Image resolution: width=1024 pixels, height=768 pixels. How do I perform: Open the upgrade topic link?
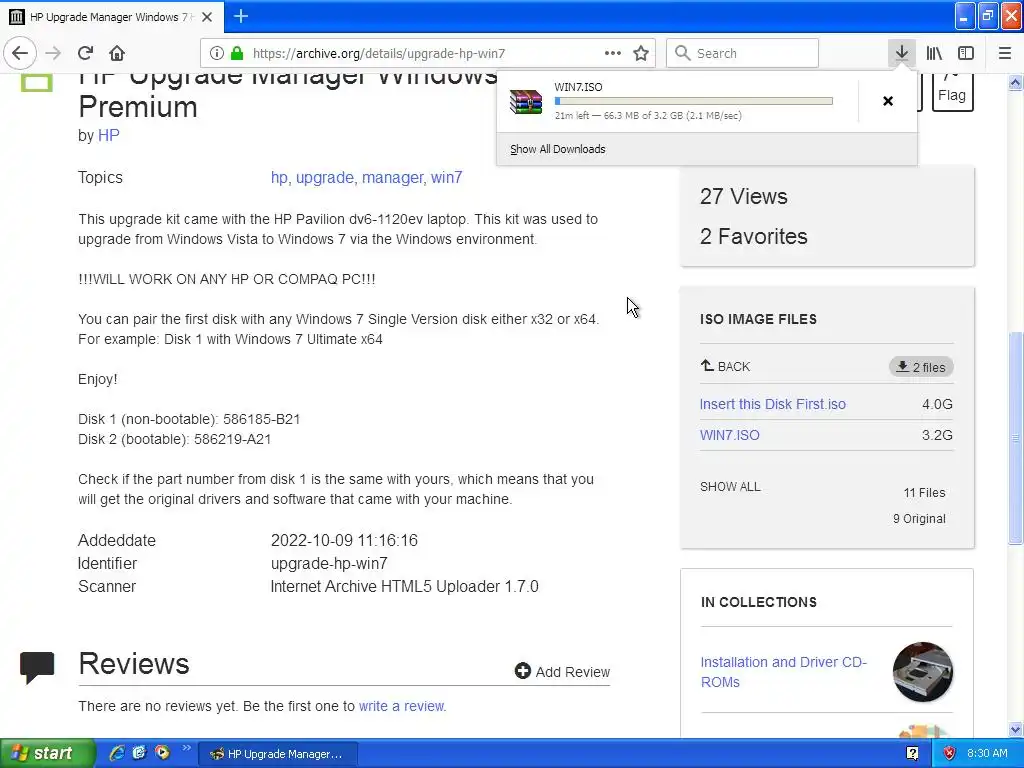[325, 178]
